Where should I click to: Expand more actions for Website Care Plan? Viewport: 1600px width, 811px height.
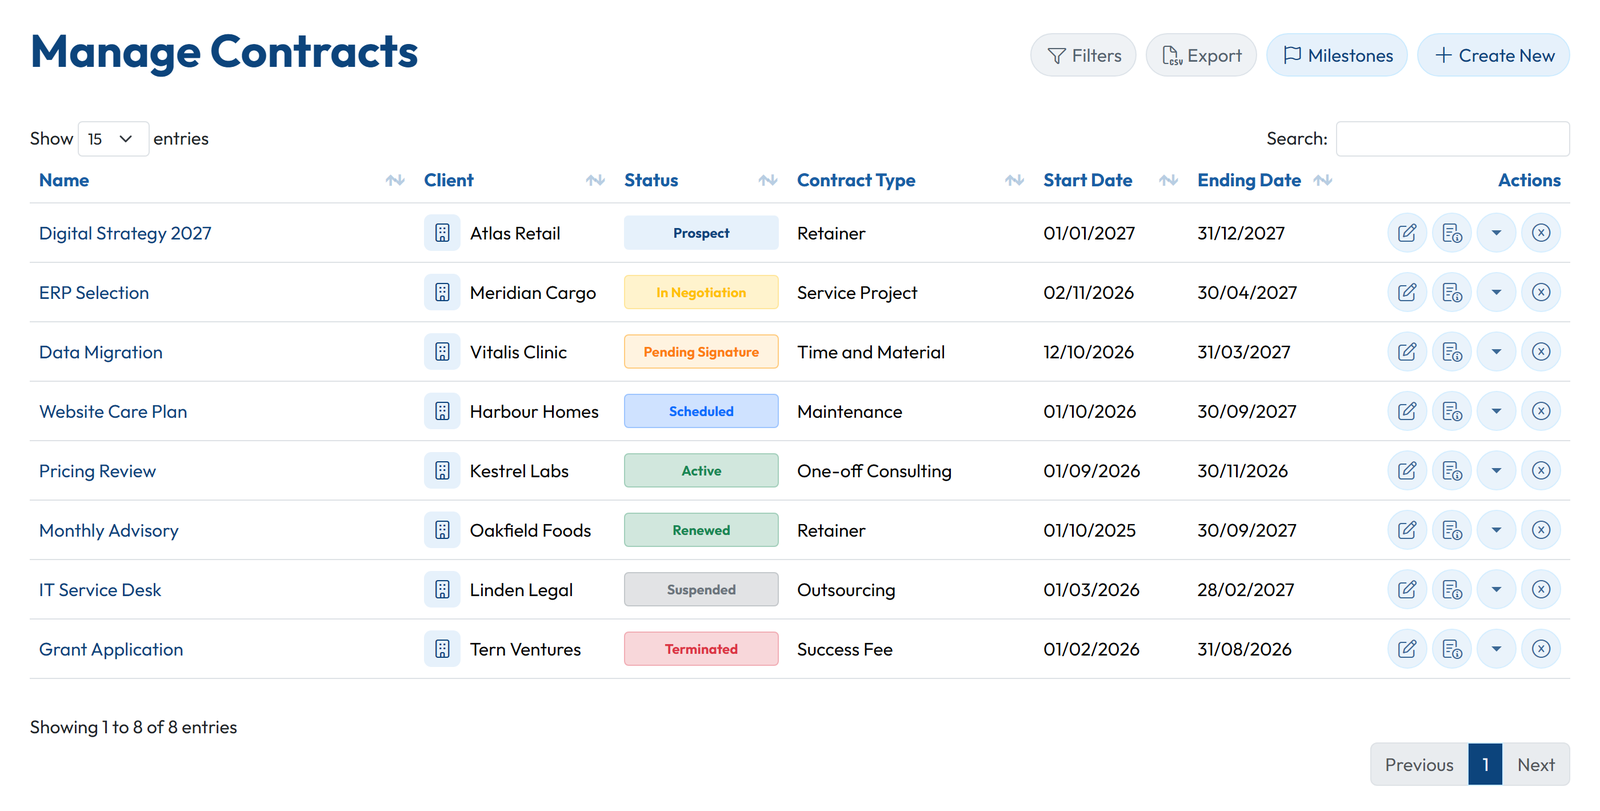1496,411
